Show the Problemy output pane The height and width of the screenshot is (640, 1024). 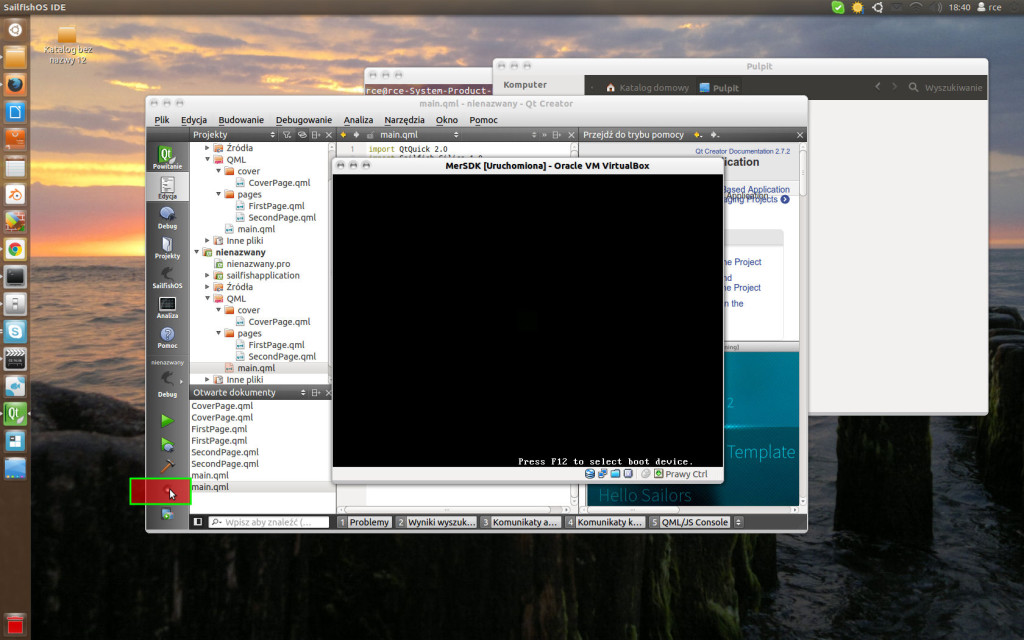[x=364, y=522]
